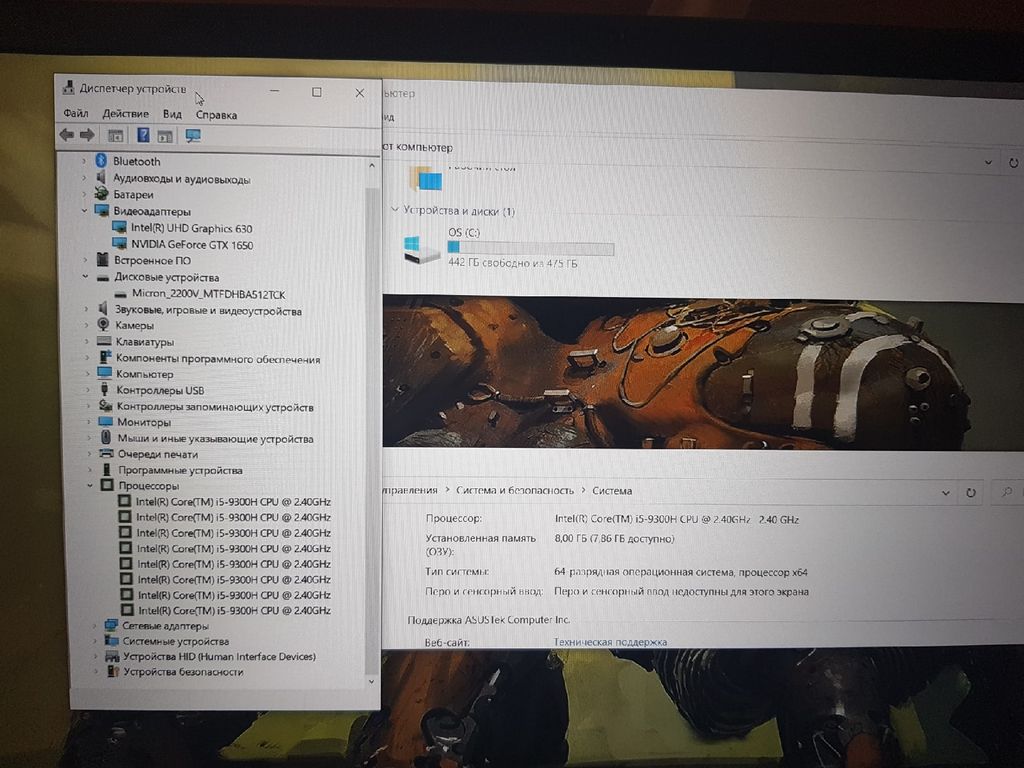Expand the Программные устройства category
This screenshot has width=1024, height=768.
[89, 470]
